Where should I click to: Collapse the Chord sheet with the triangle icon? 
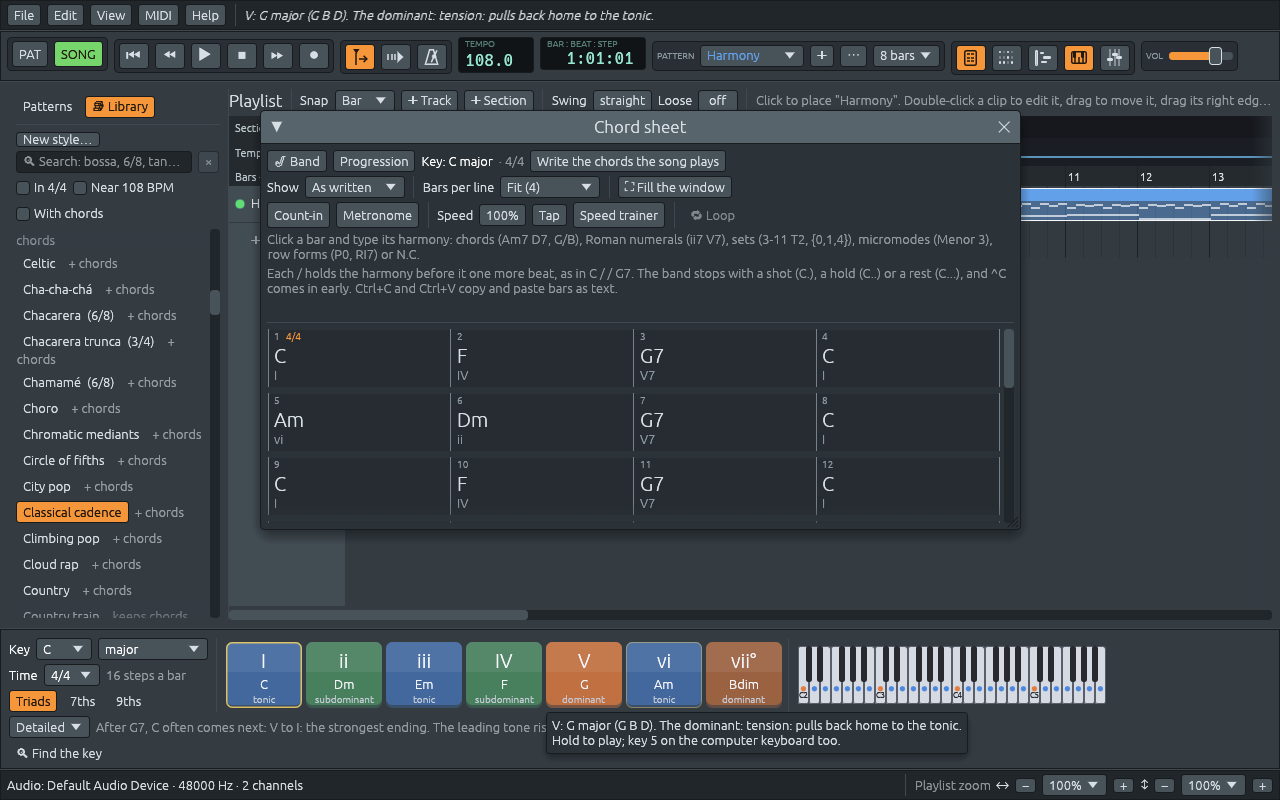pyautogui.click(x=277, y=127)
